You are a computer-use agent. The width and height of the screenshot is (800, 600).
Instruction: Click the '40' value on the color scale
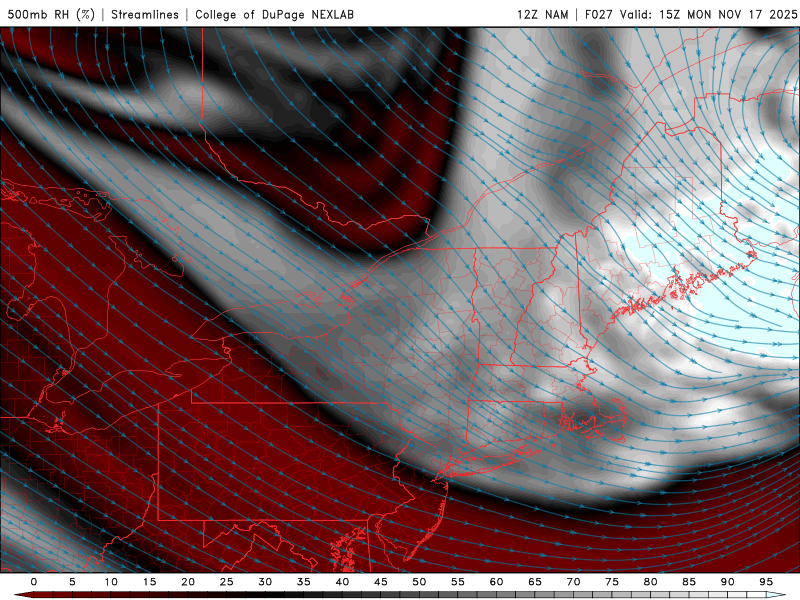(x=342, y=582)
